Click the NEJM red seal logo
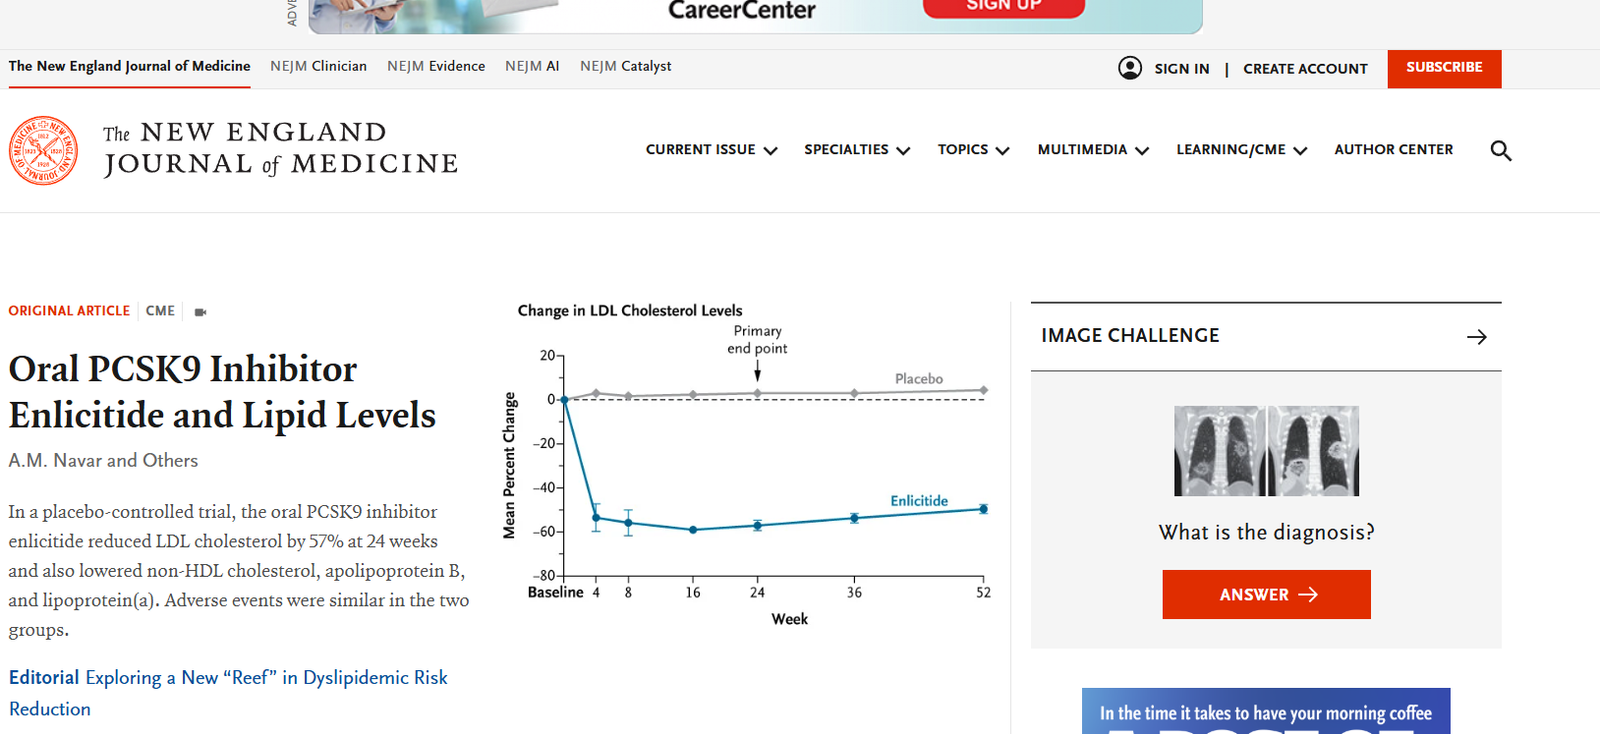Image resolution: width=1600 pixels, height=734 pixels. 43,150
